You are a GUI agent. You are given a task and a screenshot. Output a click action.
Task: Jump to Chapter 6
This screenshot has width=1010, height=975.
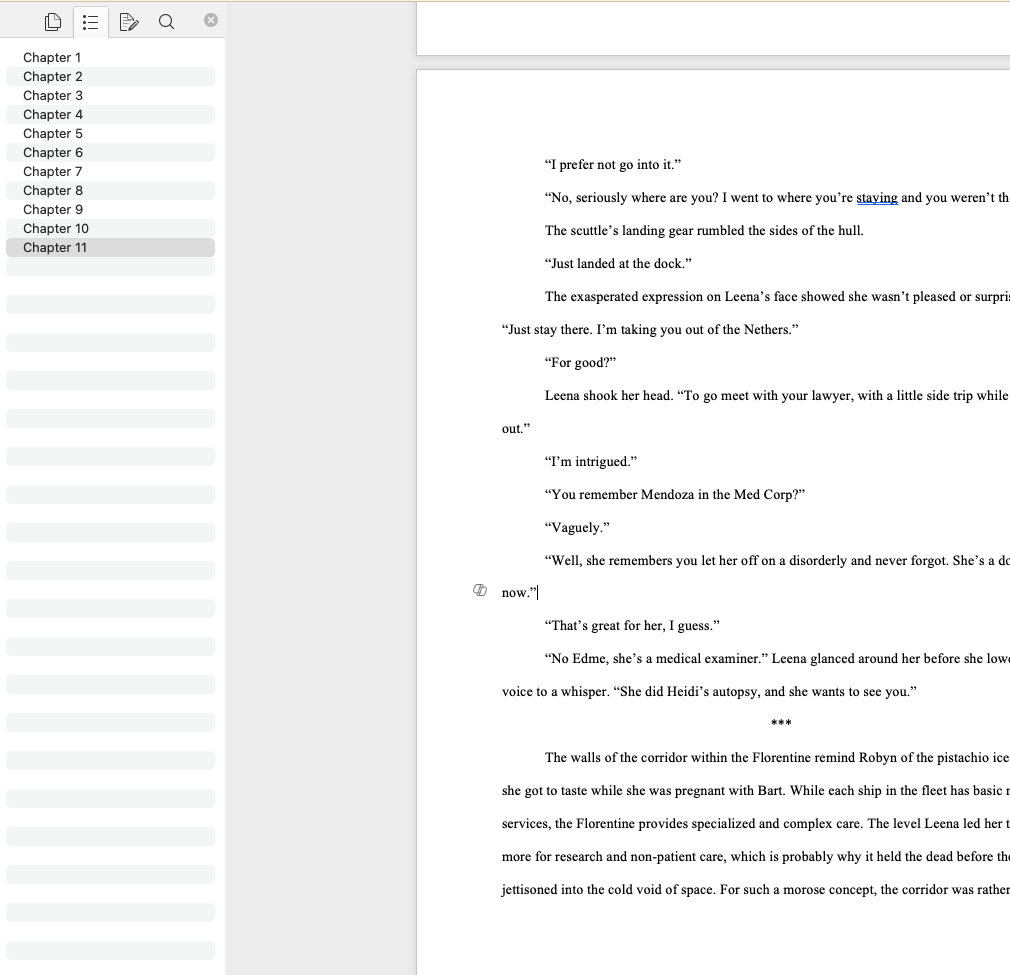pyautogui.click(x=53, y=153)
